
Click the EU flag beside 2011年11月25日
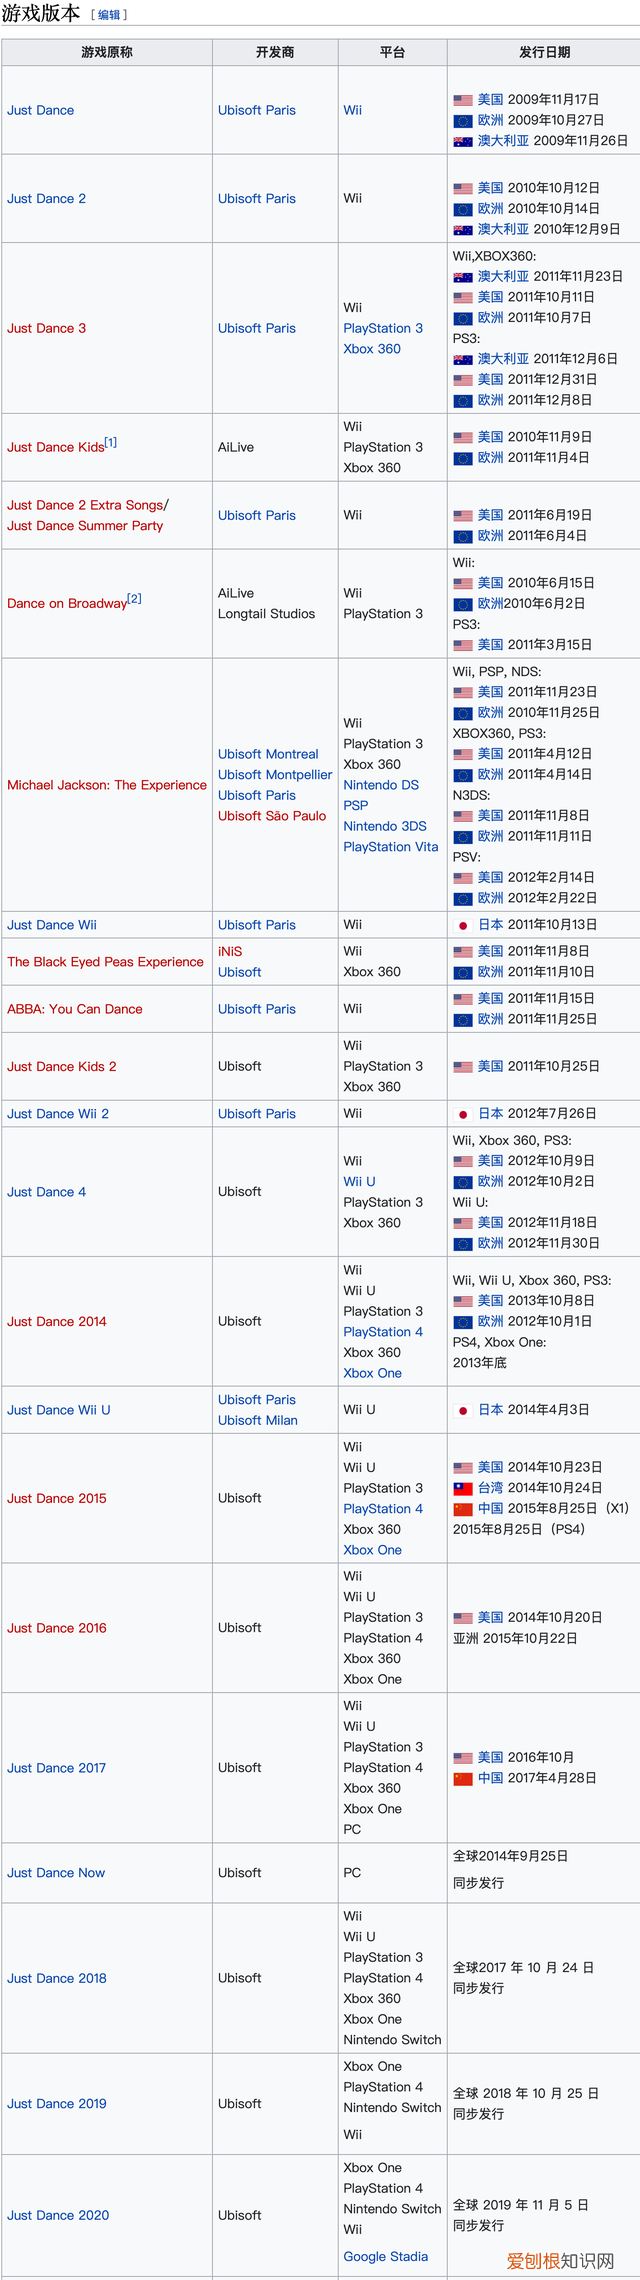[463, 1020]
